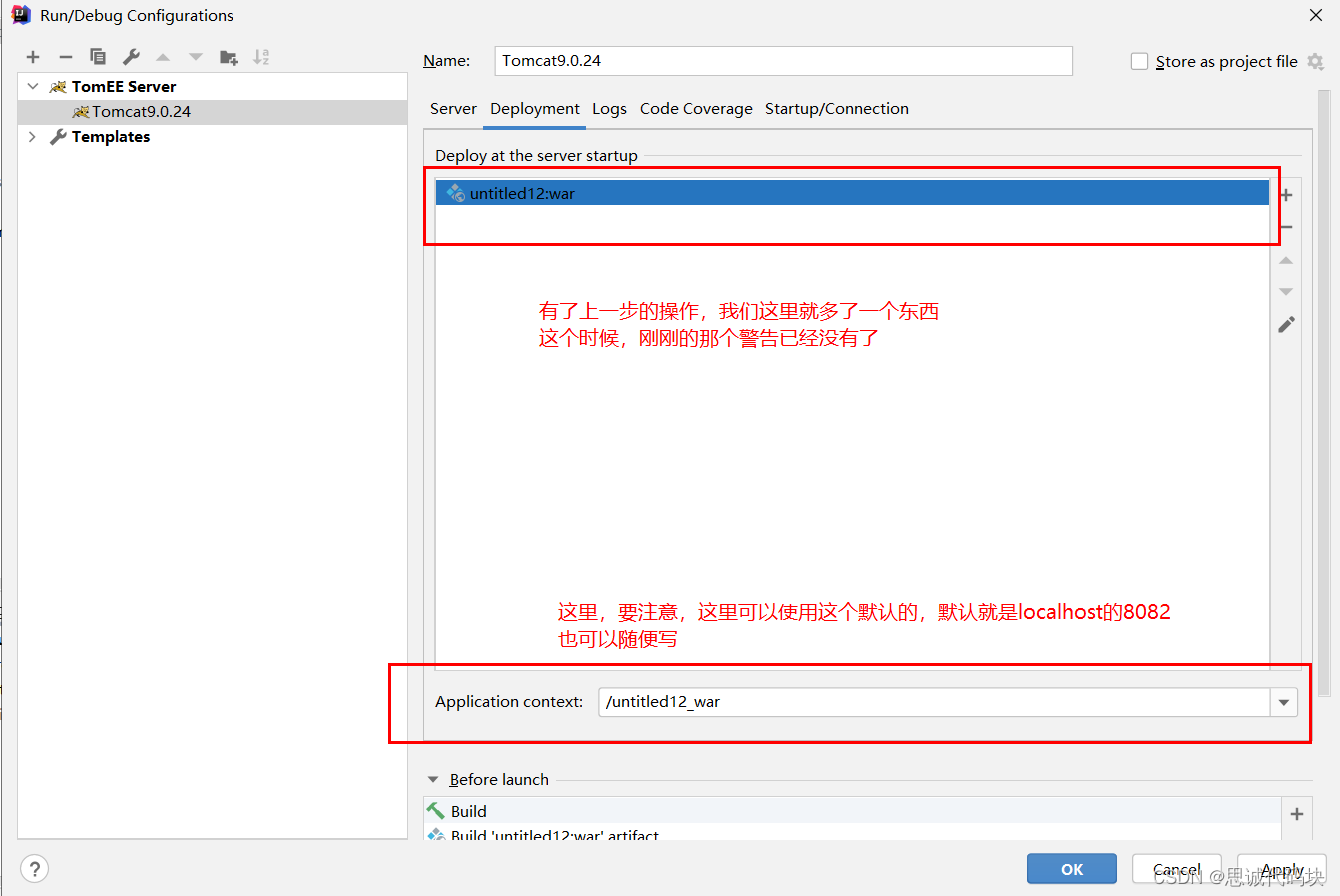The image size is (1340, 896).
Task: Remove selected configuration with minus icon
Action: (66, 57)
